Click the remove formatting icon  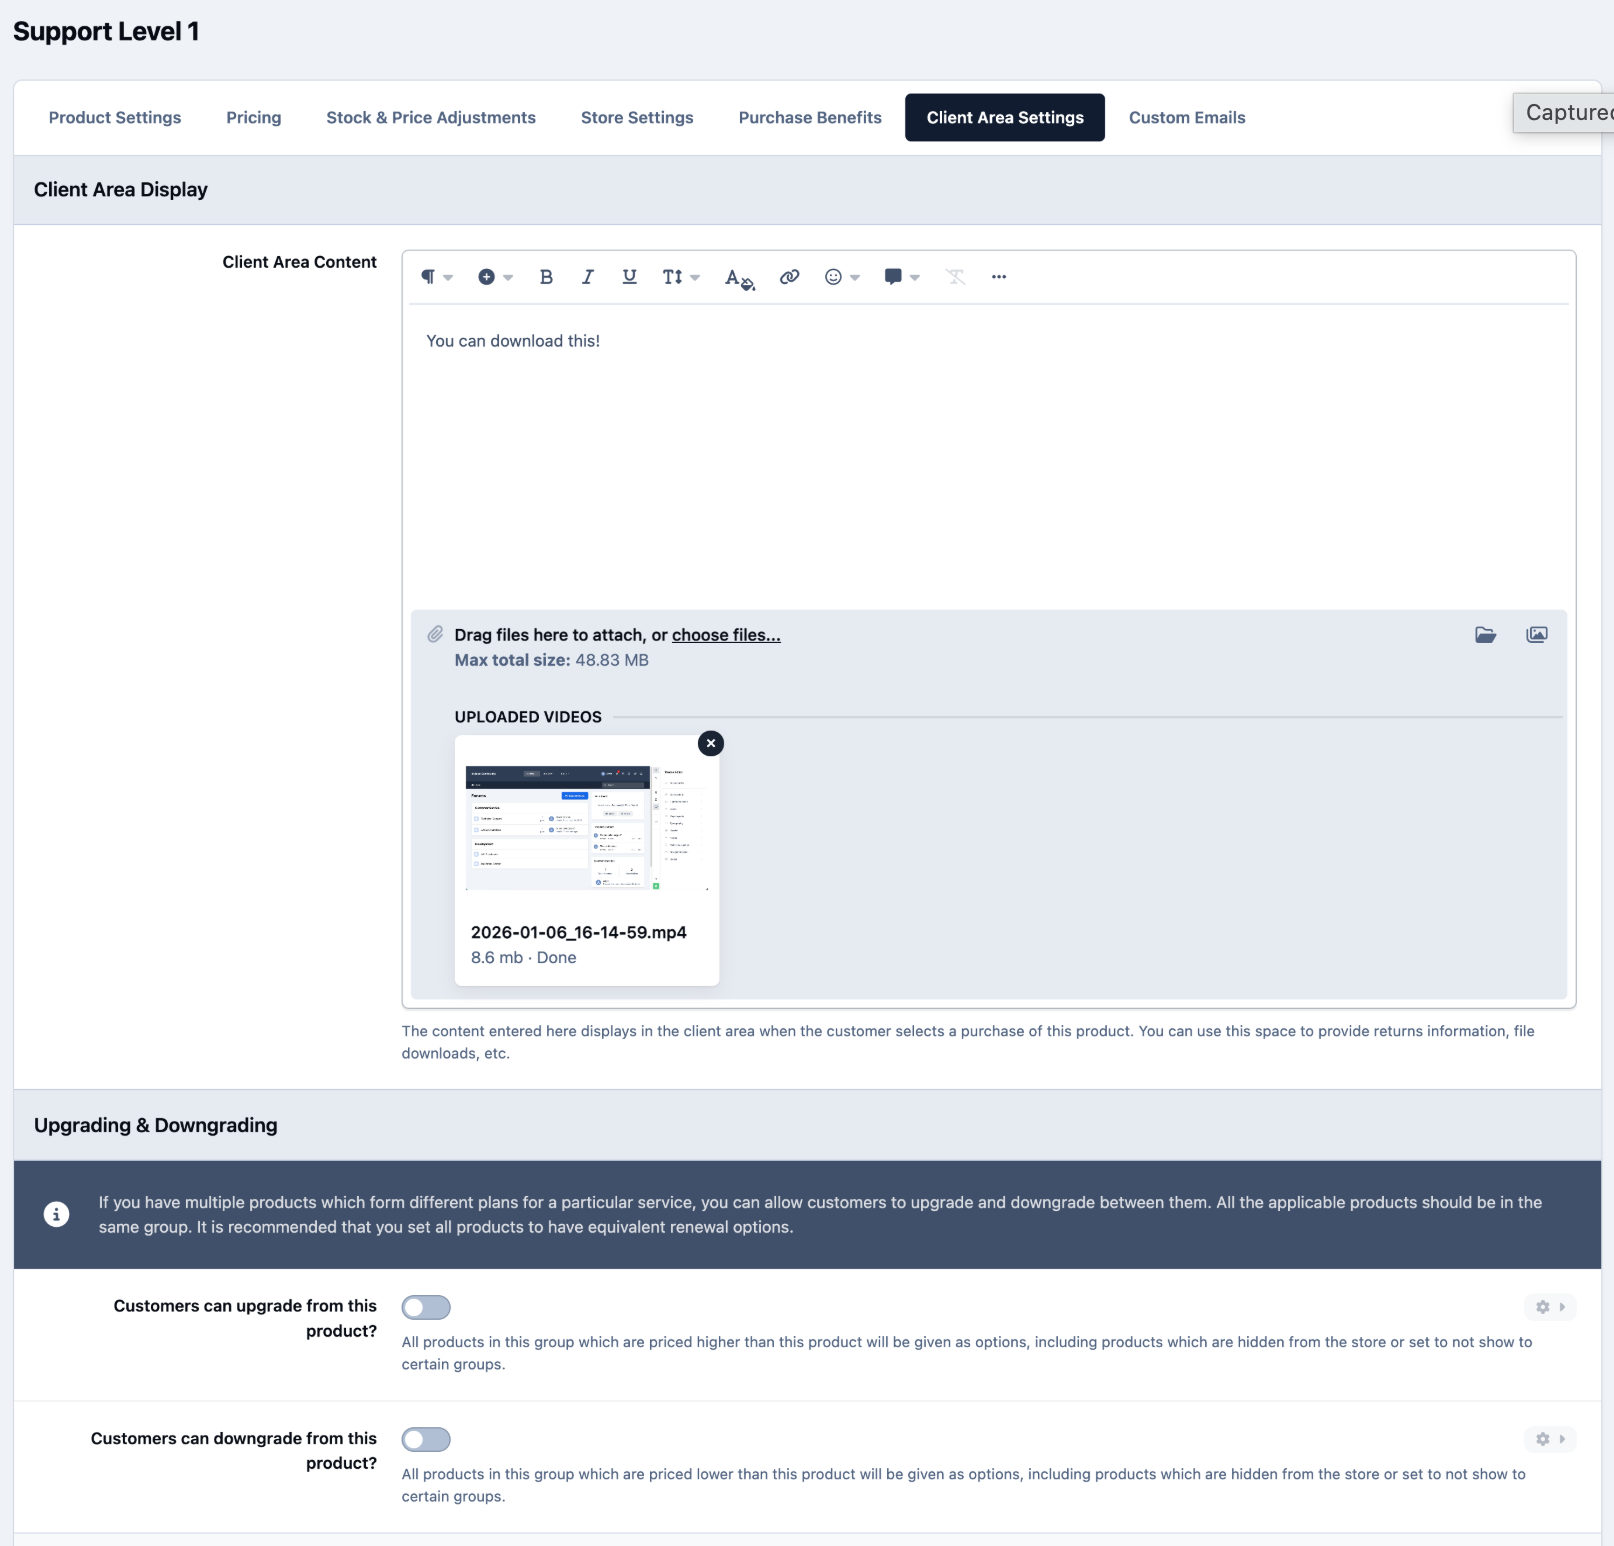956,277
